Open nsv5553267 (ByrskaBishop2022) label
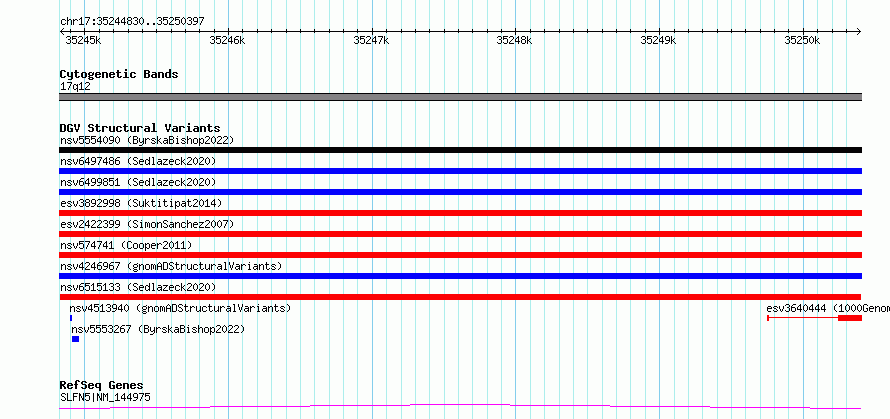 [158, 329]
